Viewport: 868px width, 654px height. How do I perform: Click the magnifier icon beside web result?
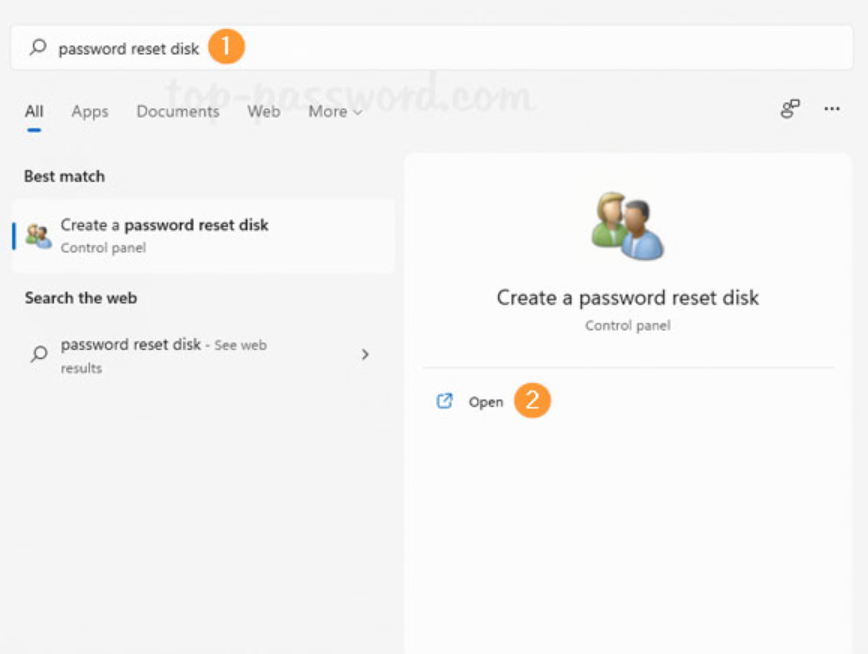(39, 354)
